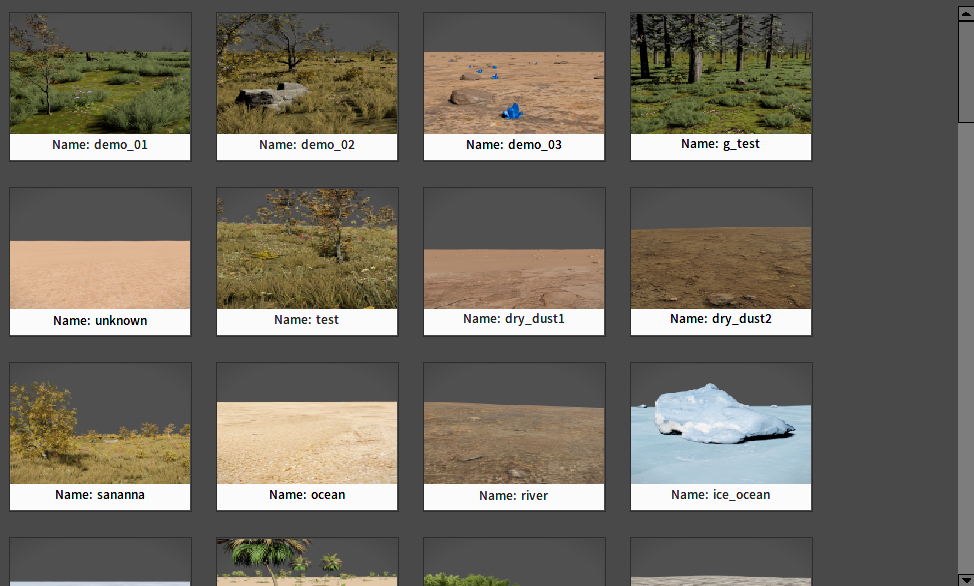Choose the ice_ocean iceberg thumbnail
974x586 pixels.
pos(721,424)
